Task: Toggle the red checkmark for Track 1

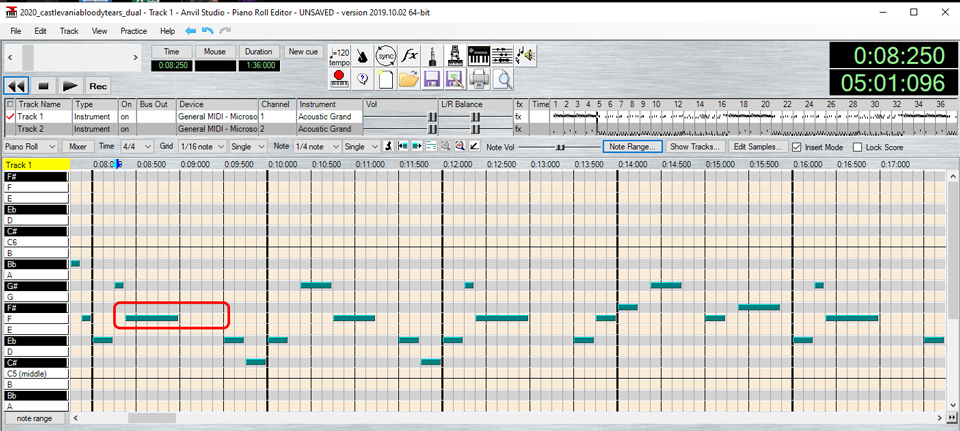Action: (9, 116)
